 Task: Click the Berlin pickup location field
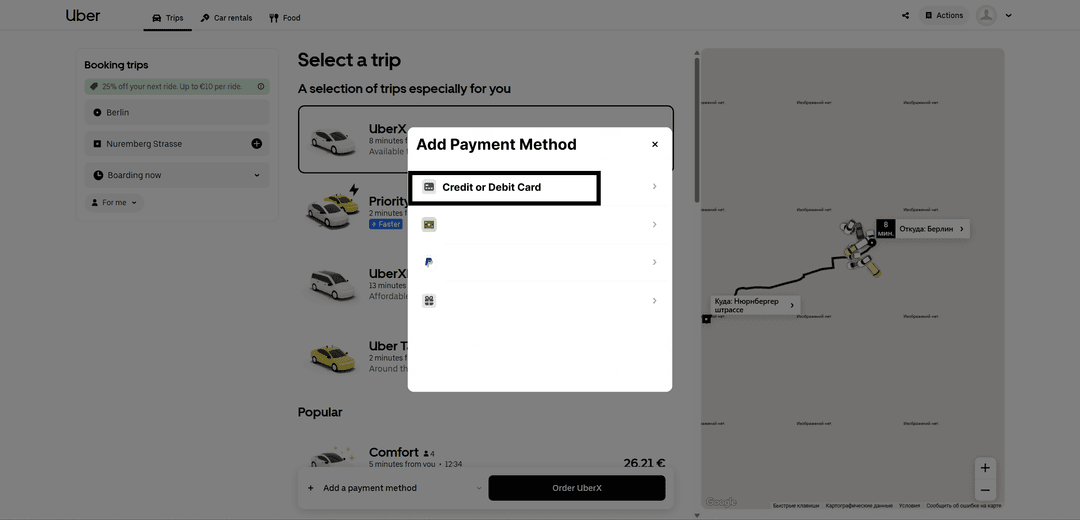pyautogui.click(x=177, y=112)
